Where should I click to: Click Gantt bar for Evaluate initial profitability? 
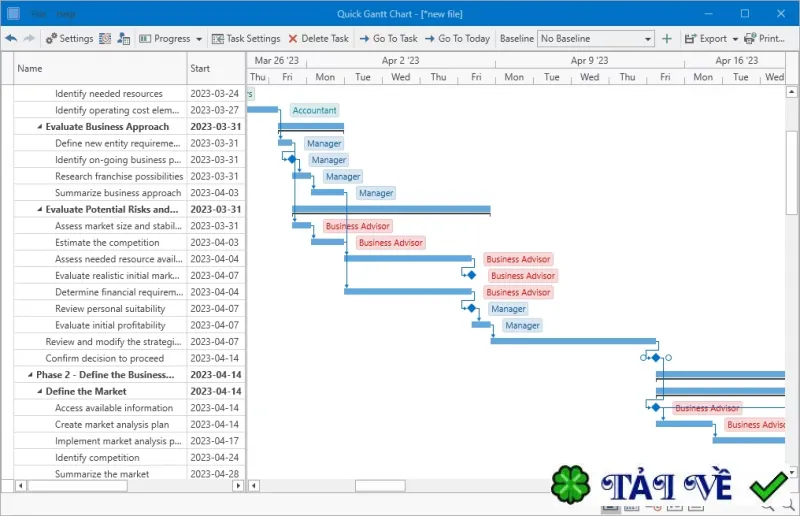click(481, 325)
